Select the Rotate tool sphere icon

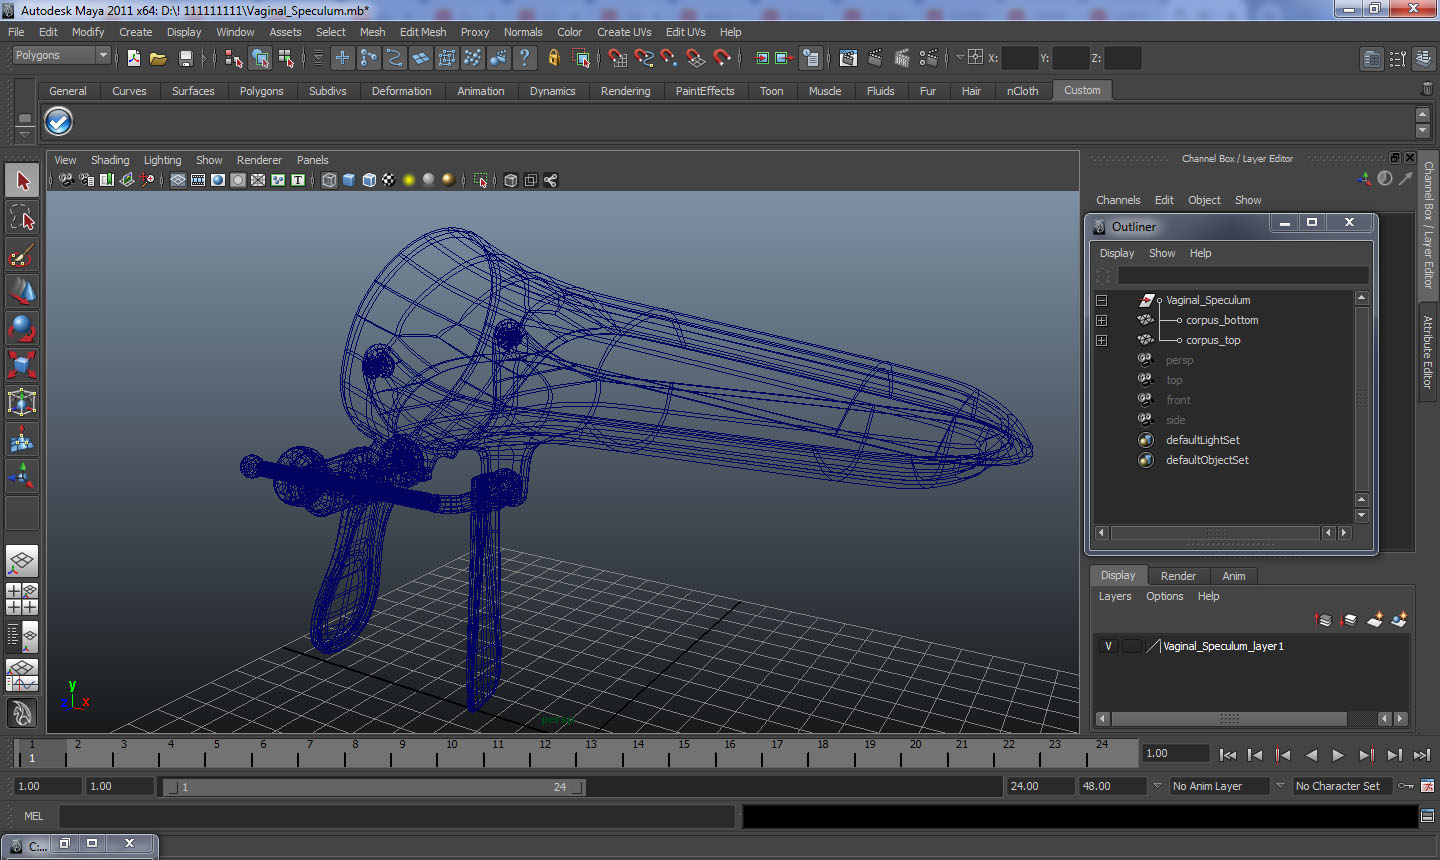22,328
